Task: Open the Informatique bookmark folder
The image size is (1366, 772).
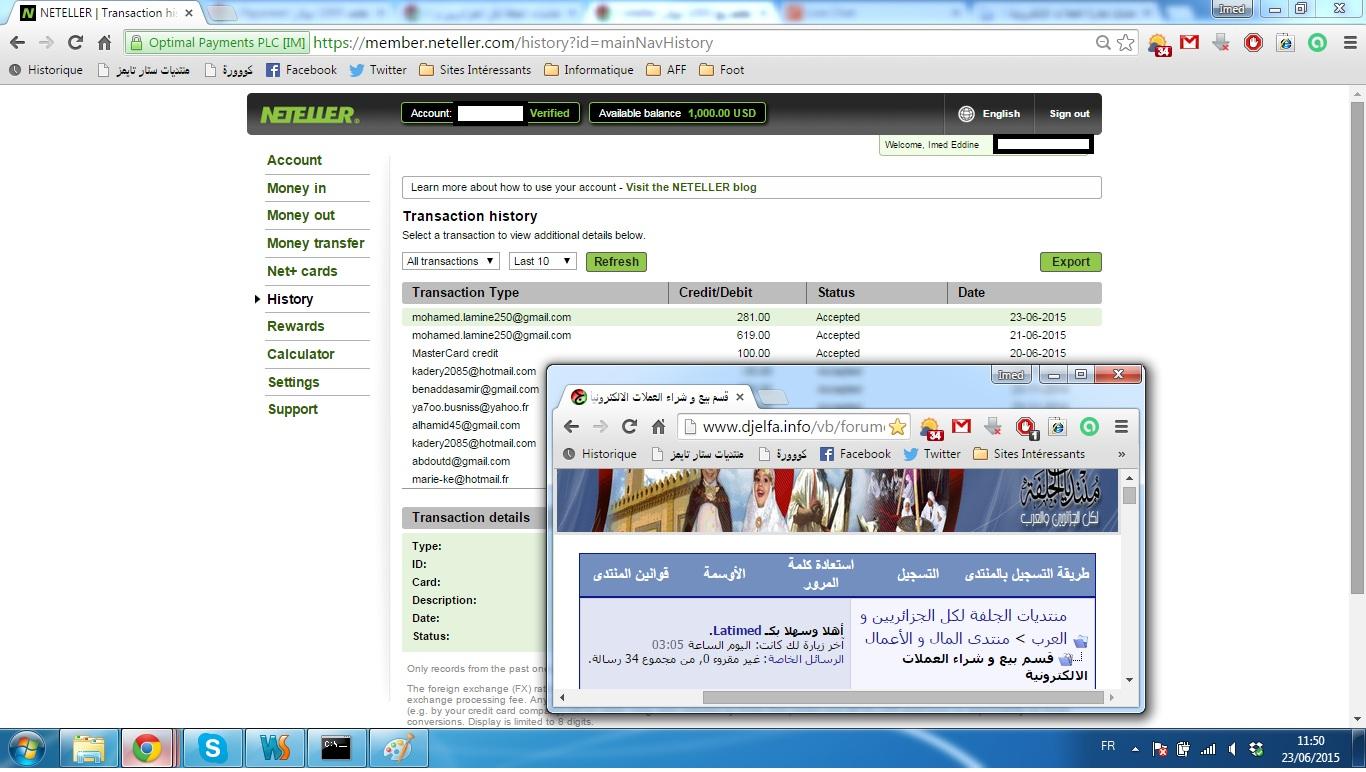Action: (589, 70)
